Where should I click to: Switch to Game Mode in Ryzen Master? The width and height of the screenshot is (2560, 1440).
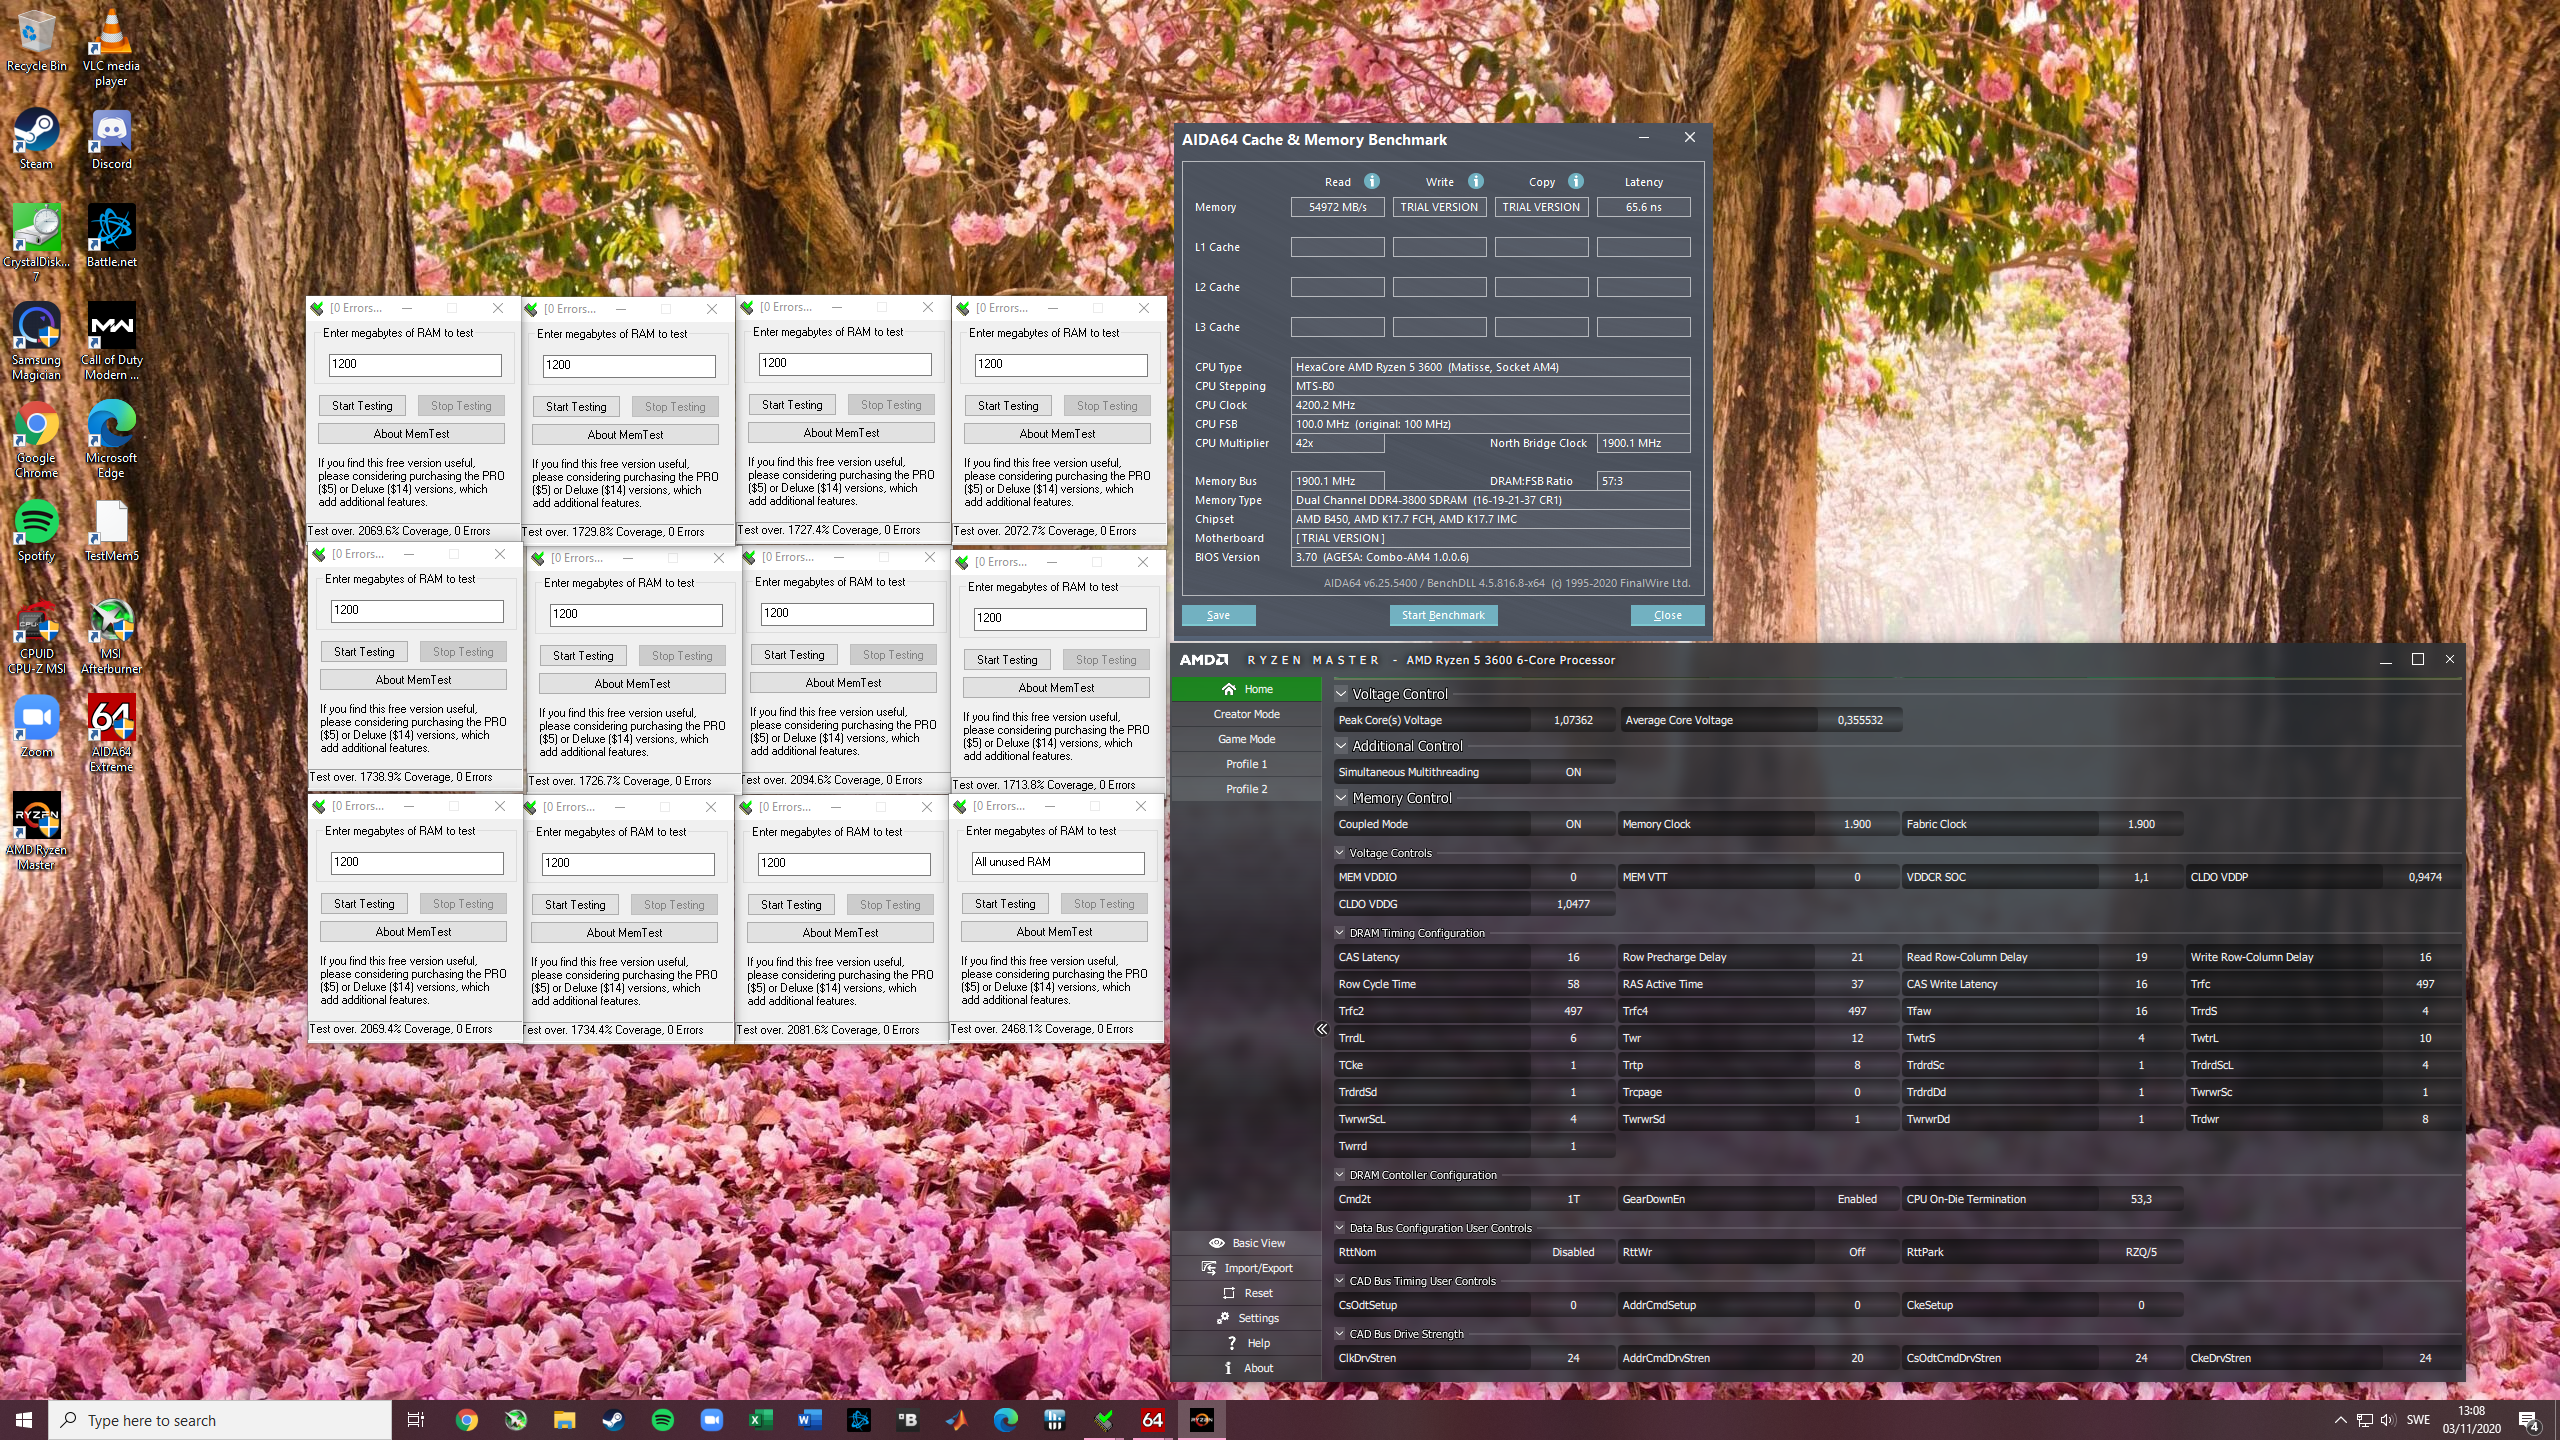point(1246,739)
